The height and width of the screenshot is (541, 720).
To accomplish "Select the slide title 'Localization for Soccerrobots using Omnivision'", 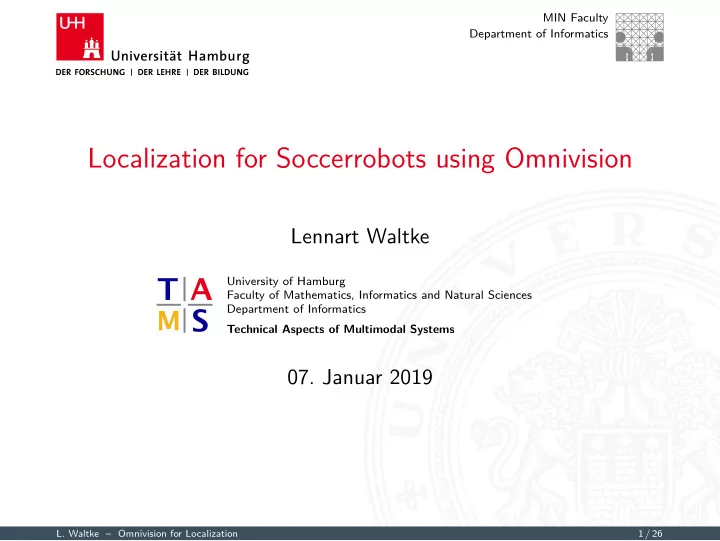I will point(360,159).
